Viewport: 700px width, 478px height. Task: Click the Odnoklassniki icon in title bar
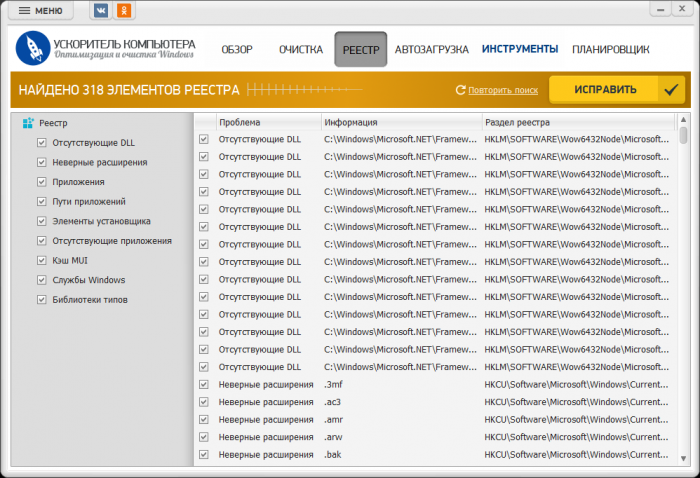coord(124,11)
